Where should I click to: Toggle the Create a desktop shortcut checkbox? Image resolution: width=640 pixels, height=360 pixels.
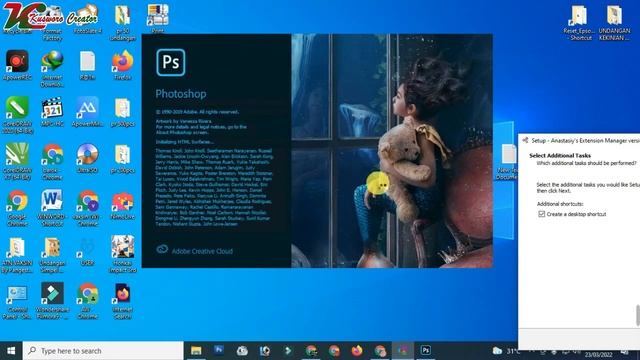click(x=541, y=214)
